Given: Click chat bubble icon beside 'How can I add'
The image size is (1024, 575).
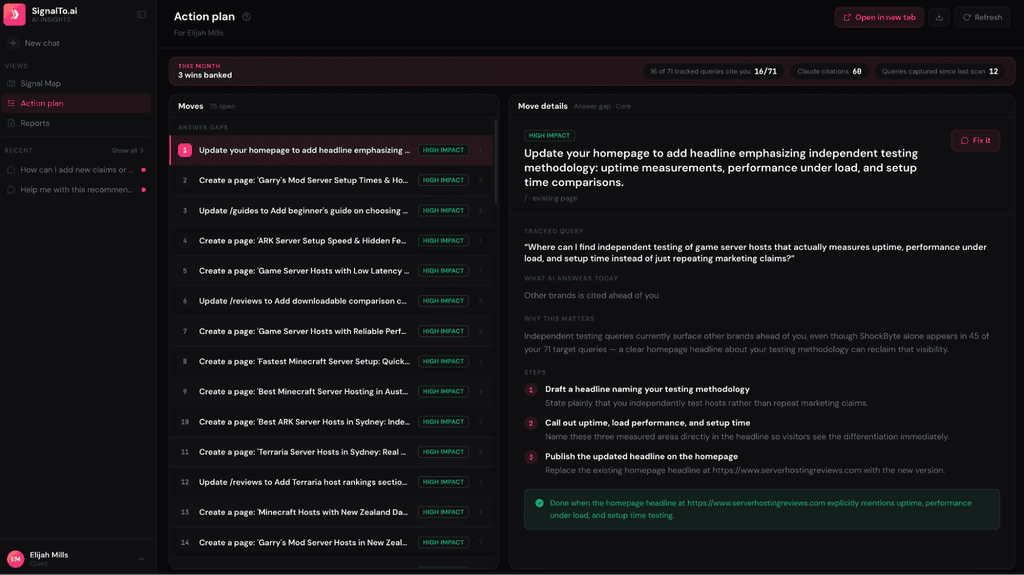Looking at the screenshot, I should (x=11, y=170).
